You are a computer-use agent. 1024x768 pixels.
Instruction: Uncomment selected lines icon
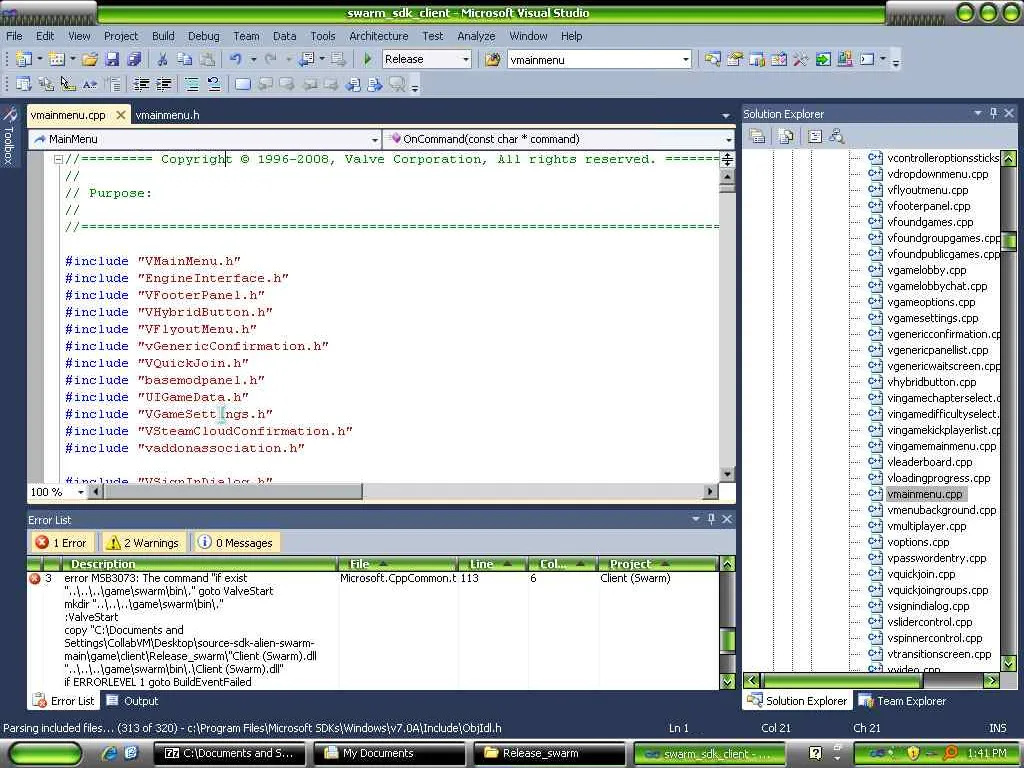214,84
